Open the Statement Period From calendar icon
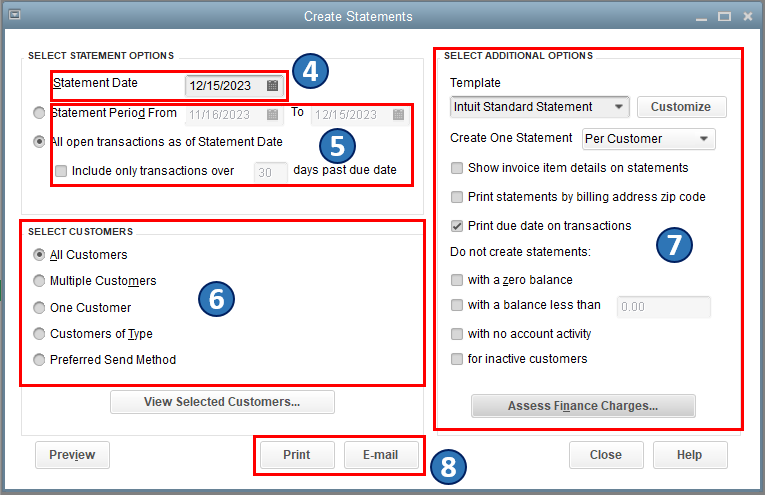 272,115
